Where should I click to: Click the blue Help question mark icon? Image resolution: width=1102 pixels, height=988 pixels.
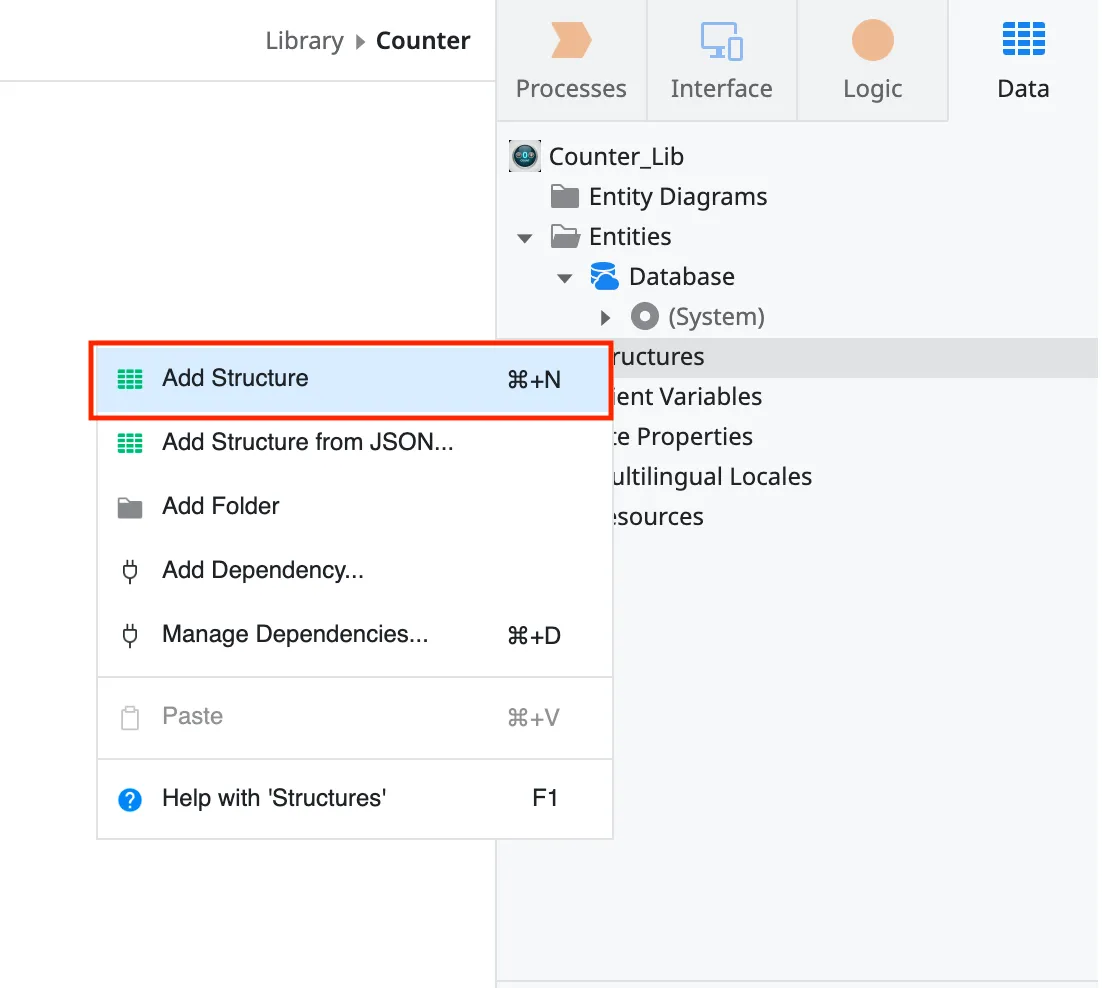pyautogui.click(x=130, y=799)
